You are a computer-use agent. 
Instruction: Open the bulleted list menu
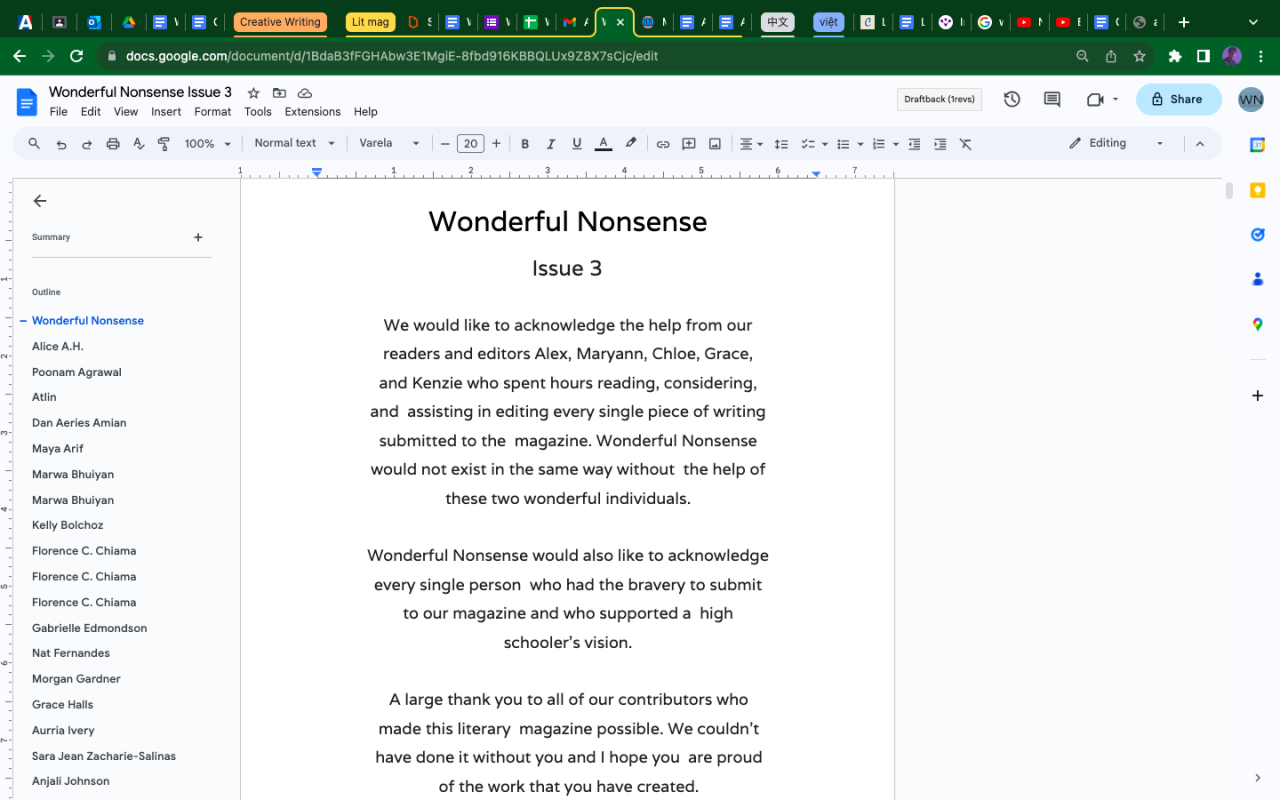848,144
